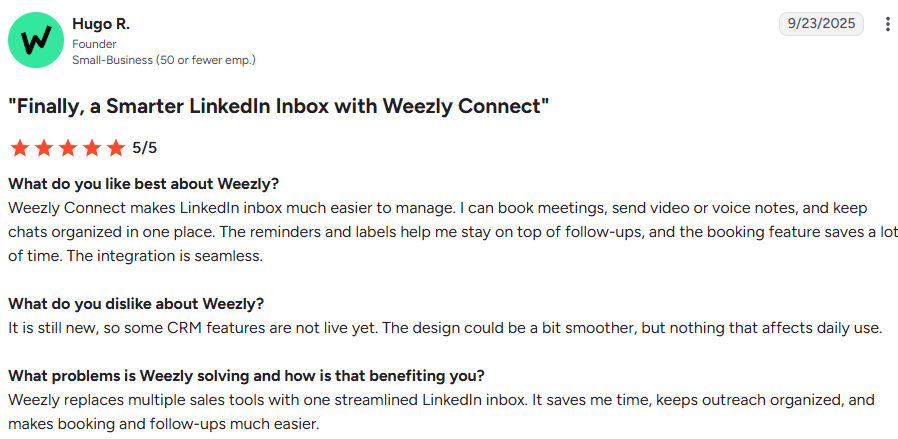The image size is (898, 439).
Task: Click the "What problems is Weezly solving" heading
Action: tap(246, 376)
